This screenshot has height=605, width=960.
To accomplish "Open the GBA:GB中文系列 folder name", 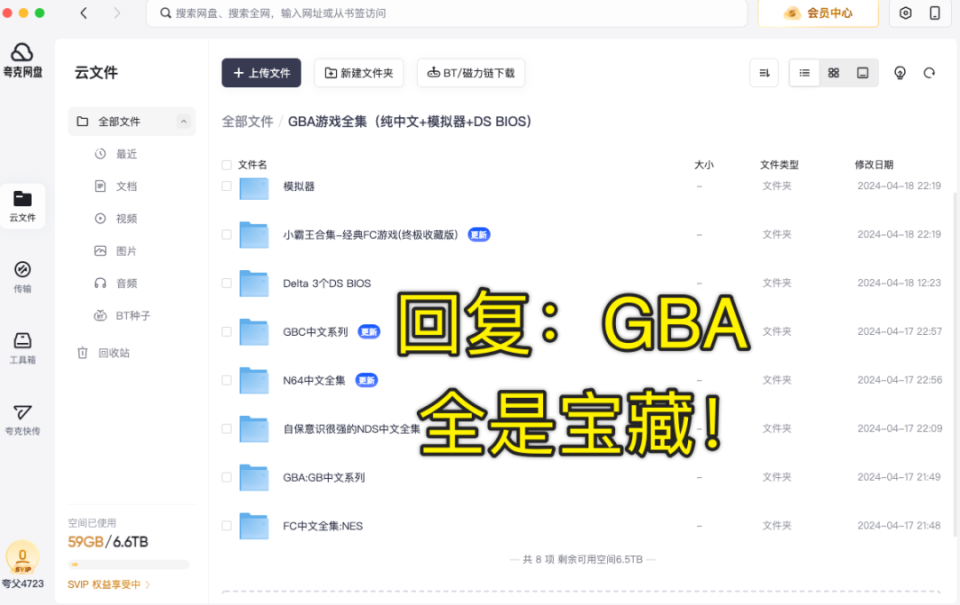I will [x=324, y=477].
